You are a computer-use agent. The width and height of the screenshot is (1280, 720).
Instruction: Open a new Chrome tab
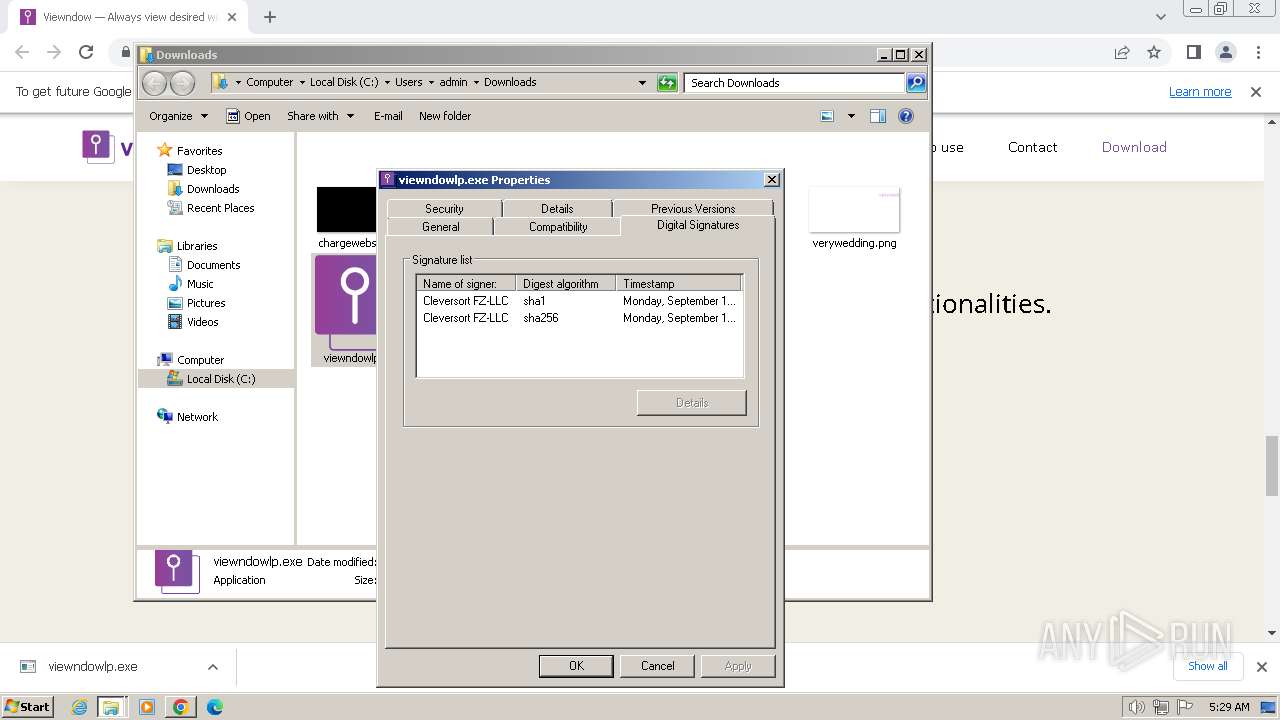click(x=270, y=17)
